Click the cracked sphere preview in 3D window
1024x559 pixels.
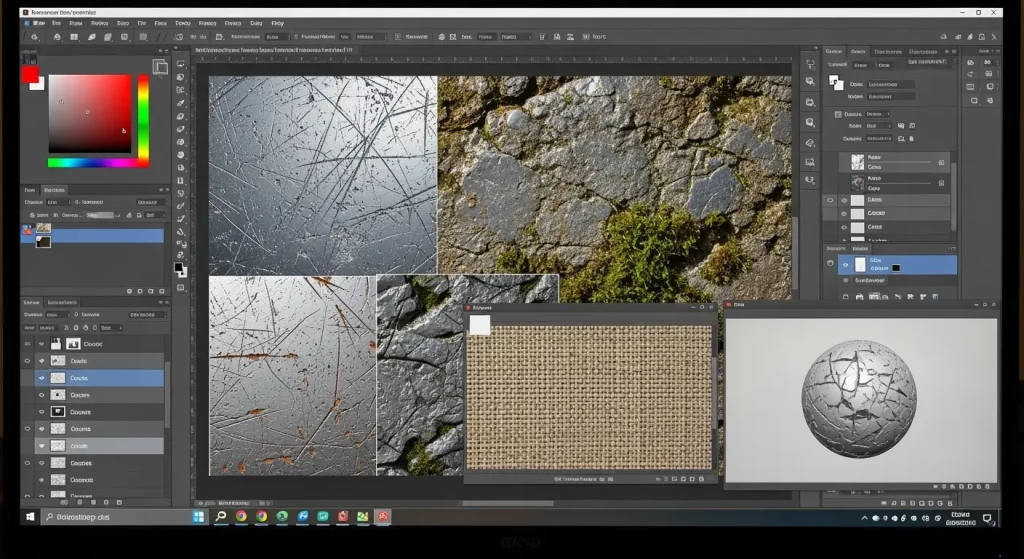(859, 397)
